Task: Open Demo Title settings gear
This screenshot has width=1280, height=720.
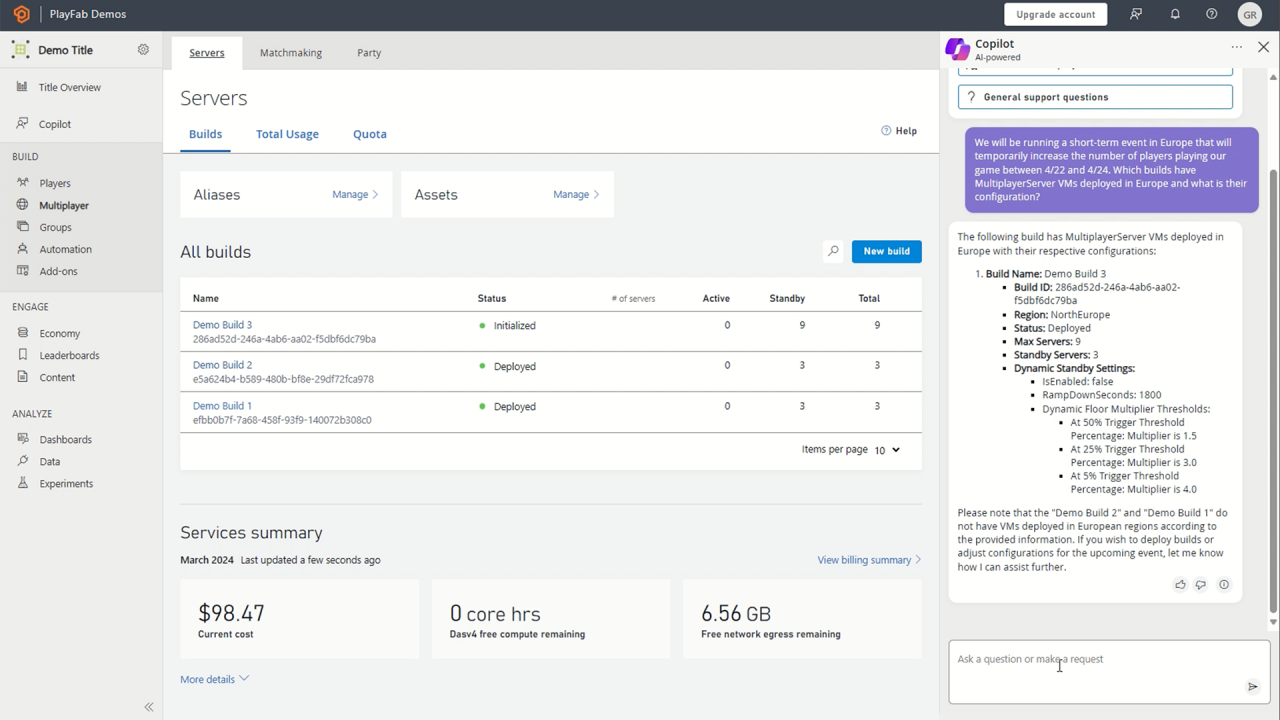Action: tap(143, 49)
